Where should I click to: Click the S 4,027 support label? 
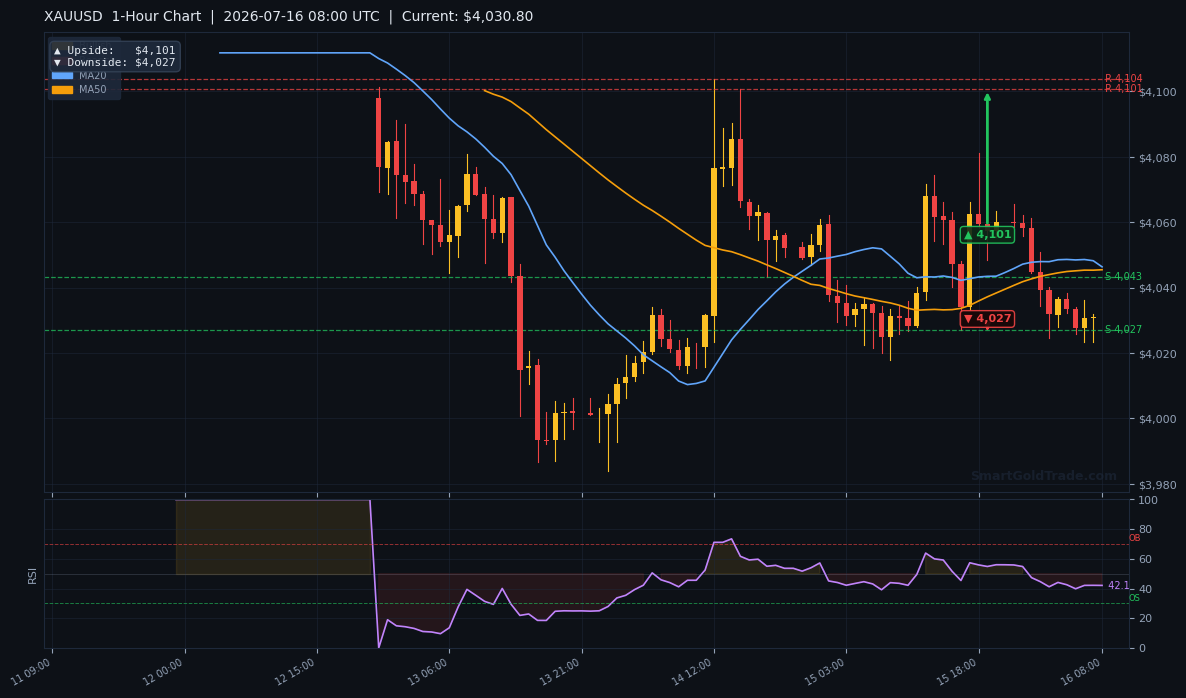point(1123,330)
